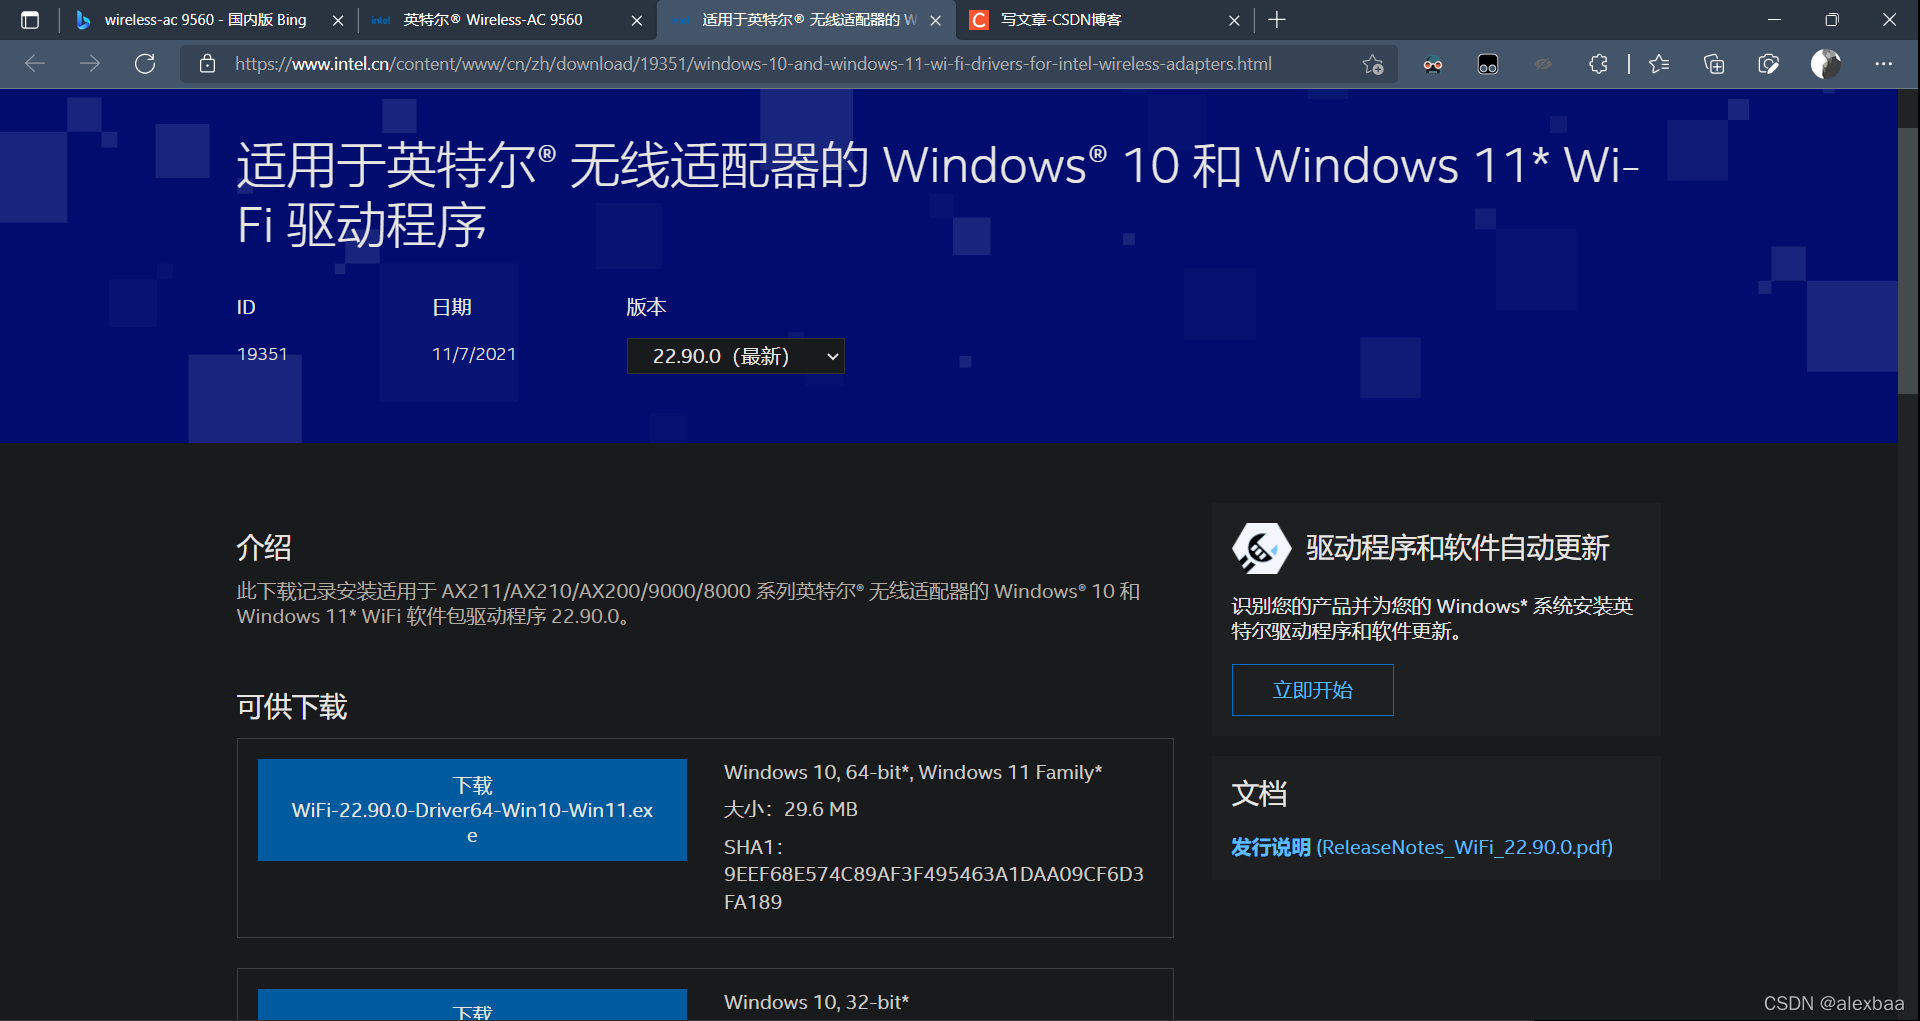The width and height of the screenshot is (1920, 1021).
Task: Click the 介绍 heading
Action: pos(264,547)
